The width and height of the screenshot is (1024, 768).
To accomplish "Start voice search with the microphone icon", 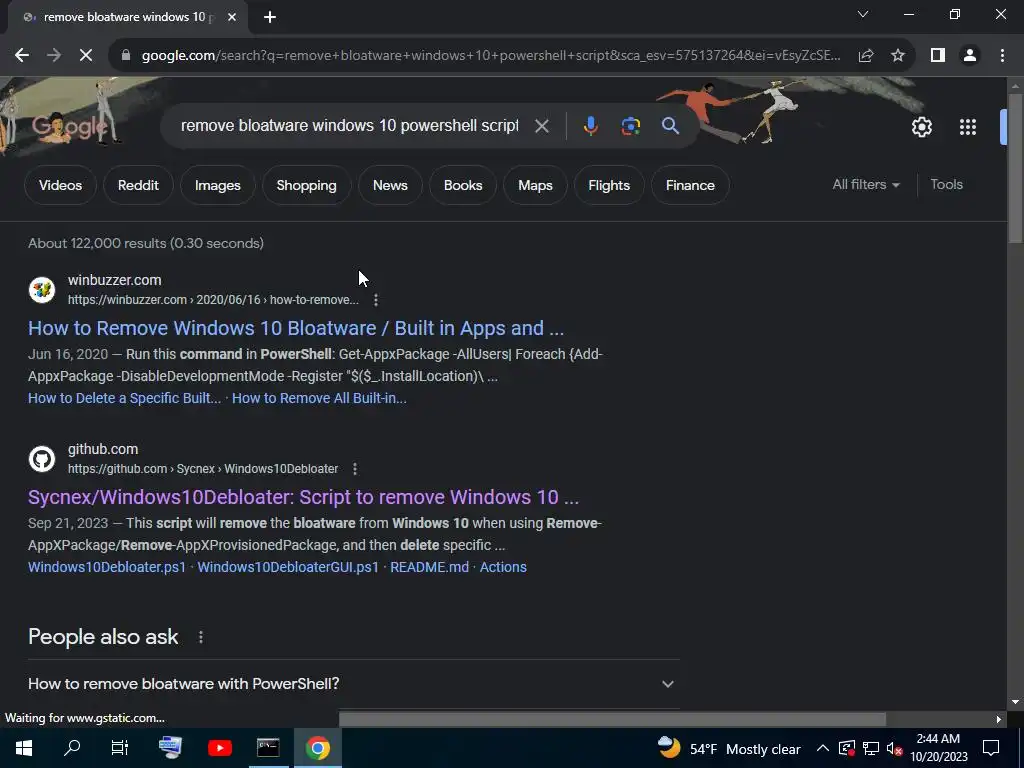I will point(590,126).
